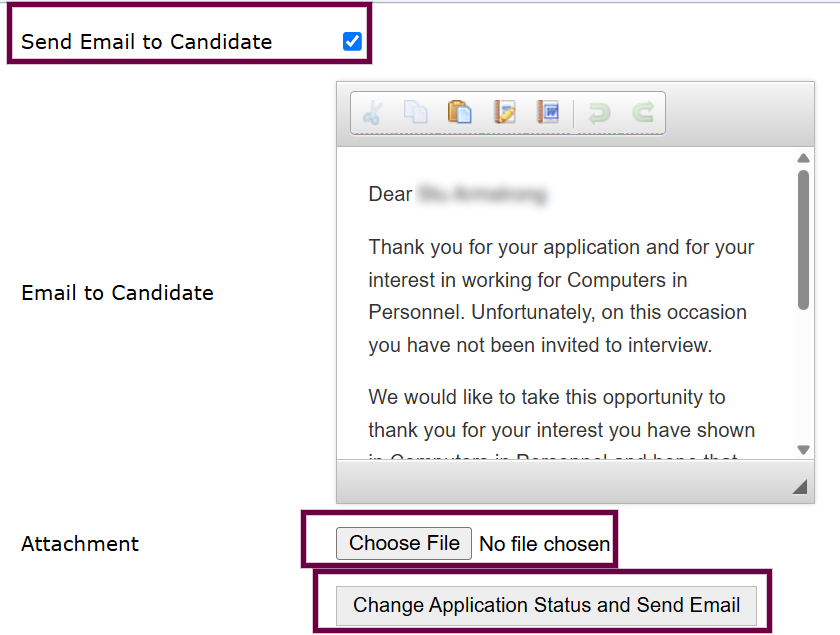Click the email editor scrollbar thumb
The image size is (840, 635).
(x=803, y=240)
